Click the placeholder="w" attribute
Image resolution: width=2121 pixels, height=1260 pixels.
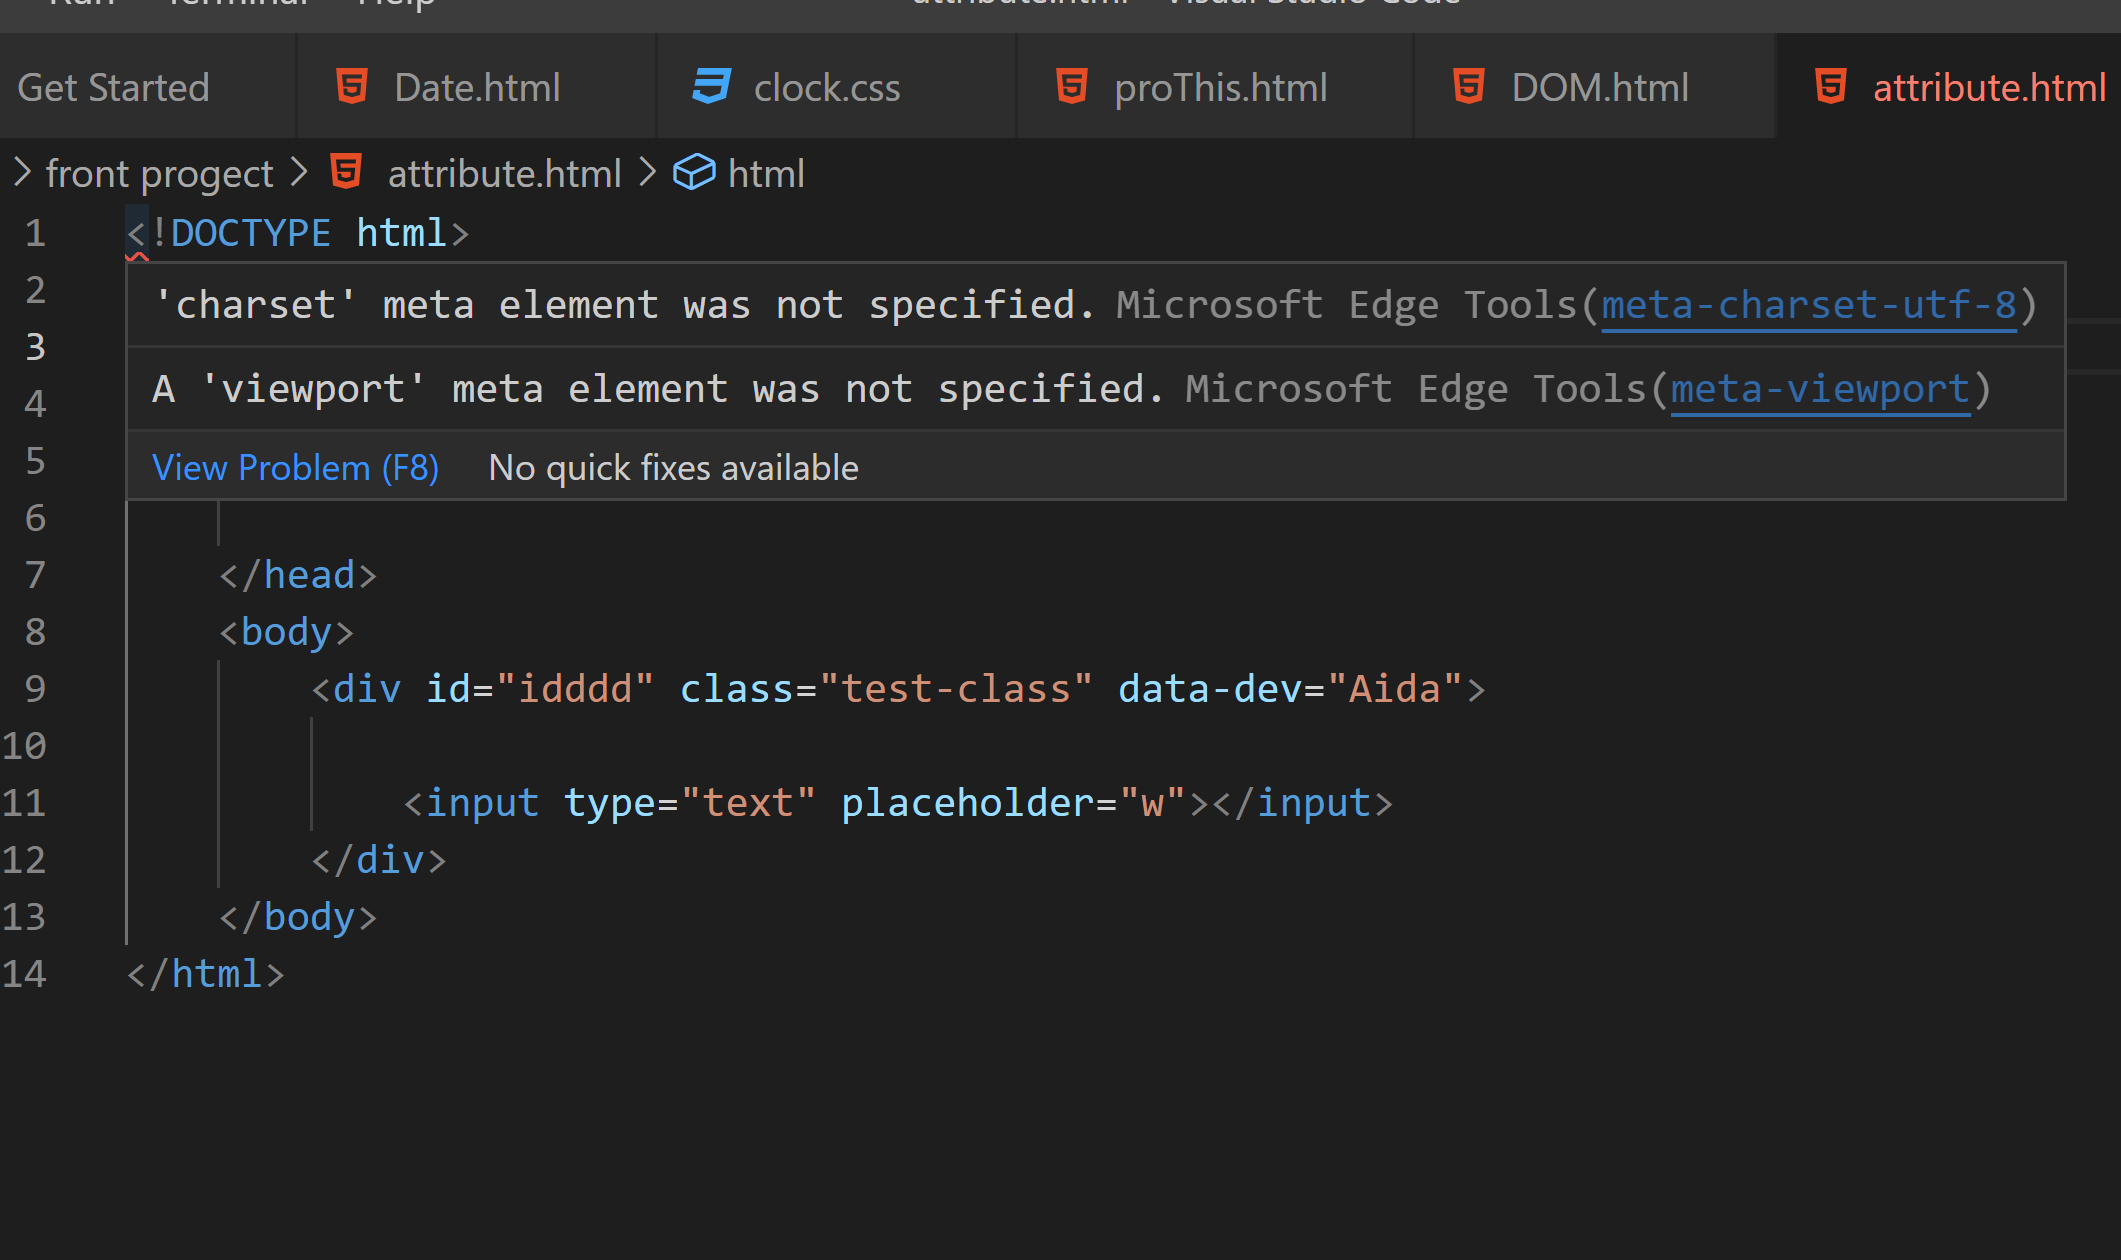(1013, 803)
